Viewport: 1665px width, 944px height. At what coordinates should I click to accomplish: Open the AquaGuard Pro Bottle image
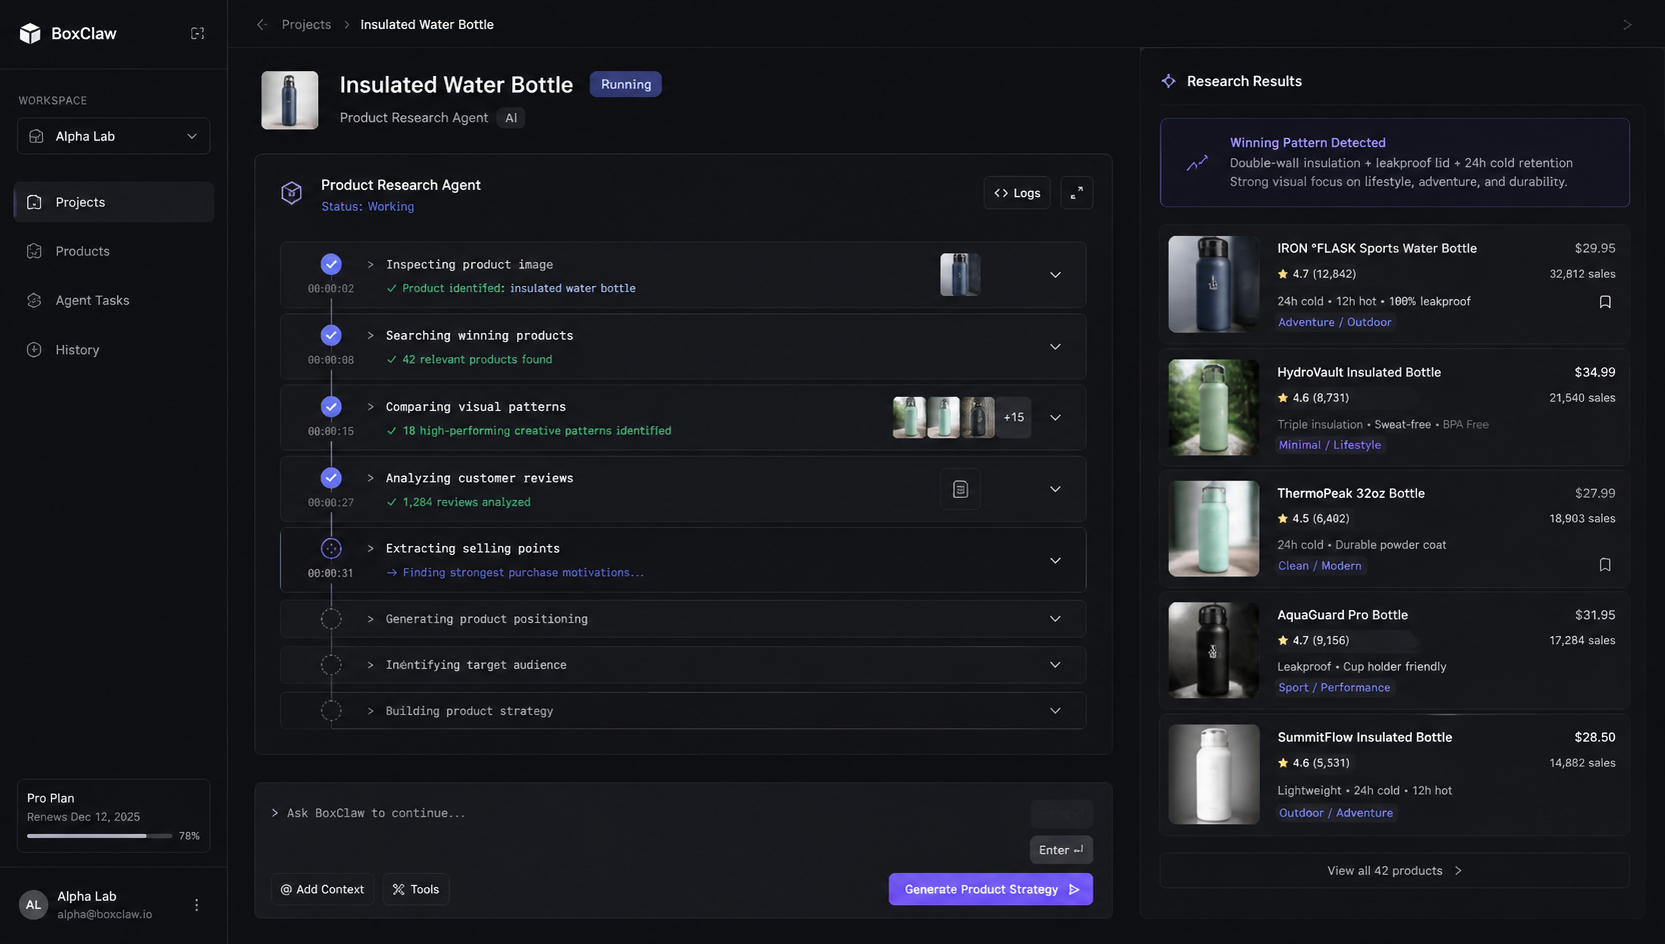click(1214, 650)
